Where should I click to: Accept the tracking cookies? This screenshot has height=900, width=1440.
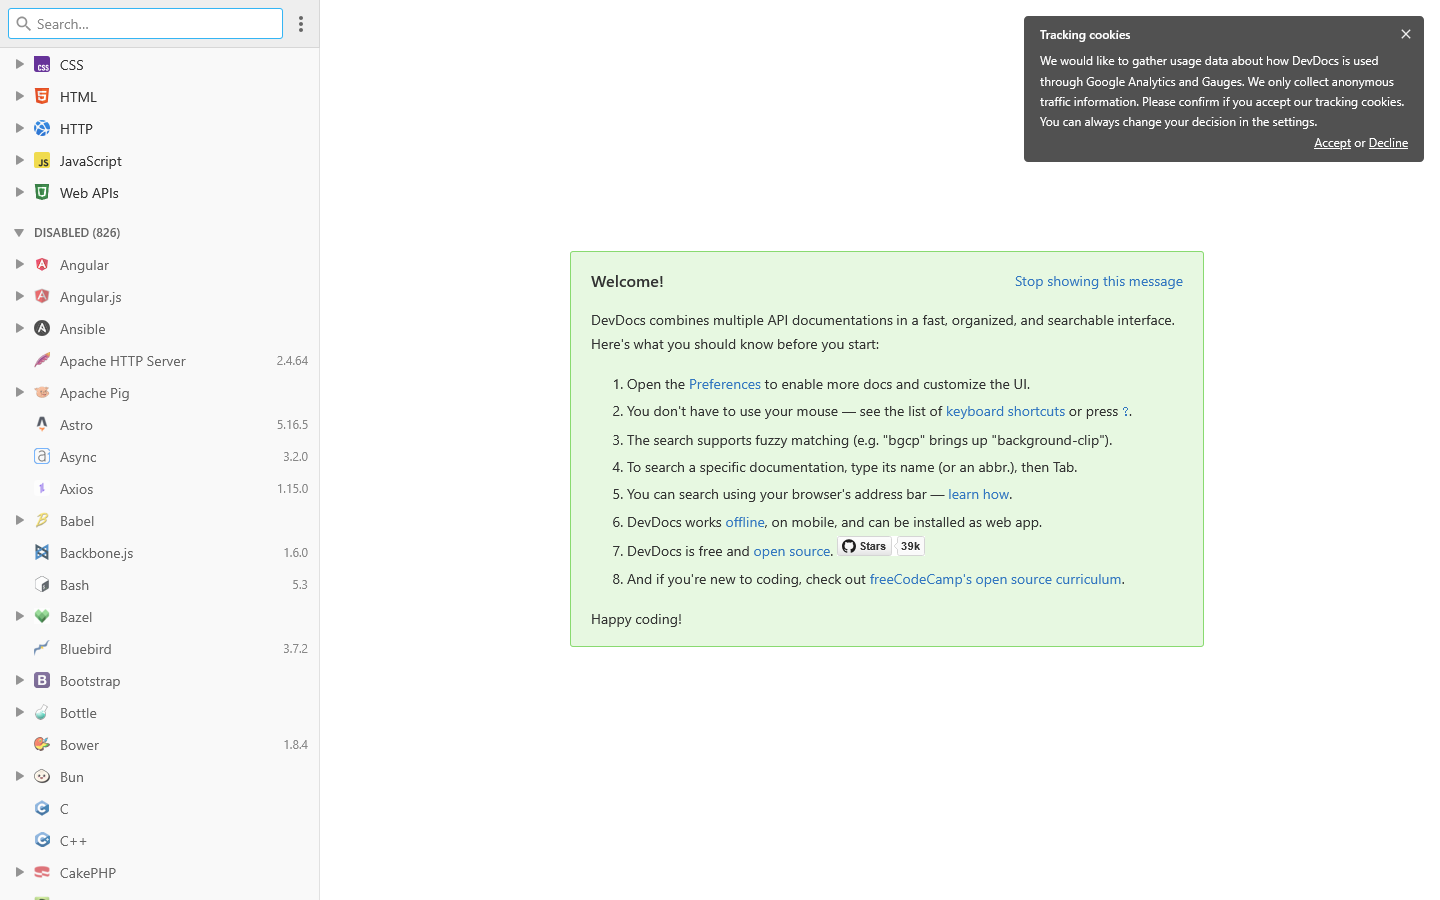pos(1332,143)
